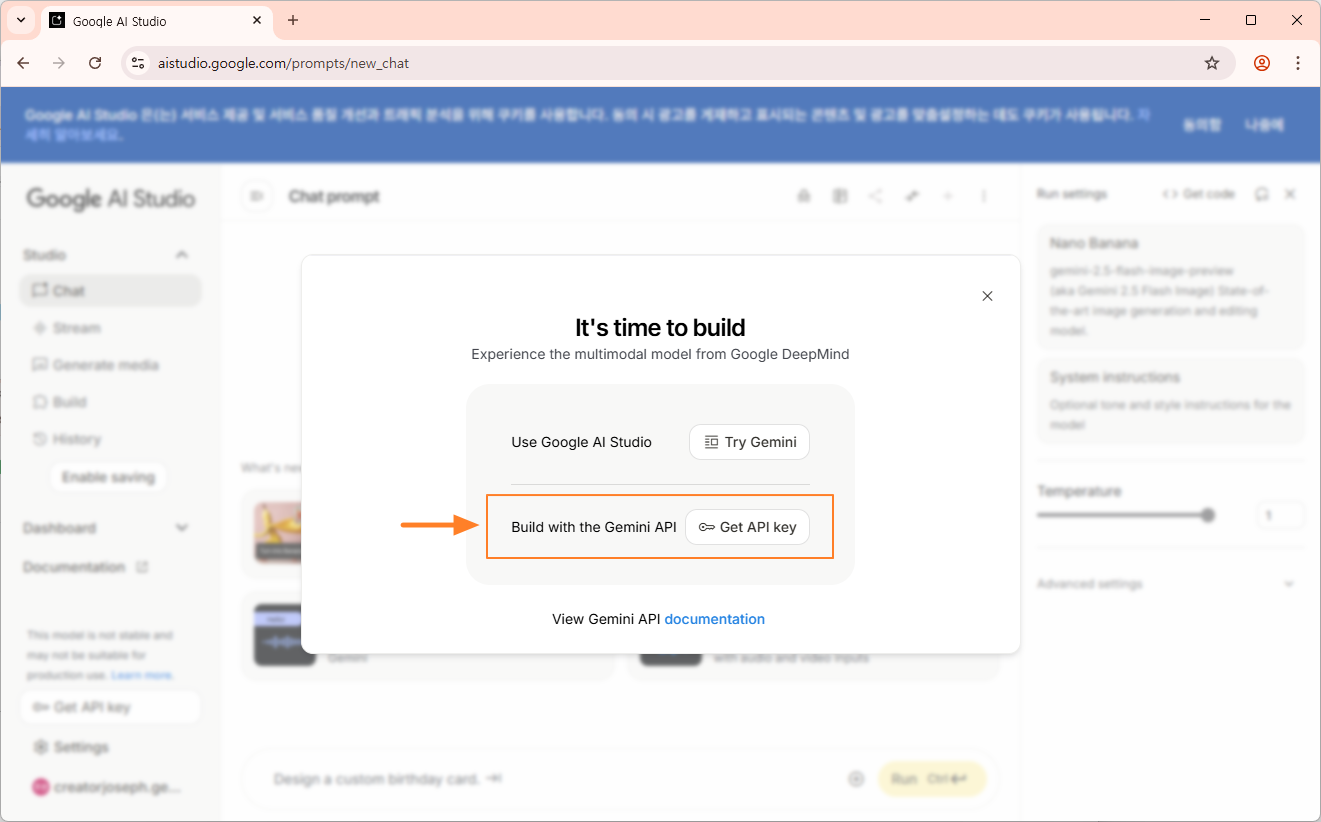The width and height of the screenshot is (1321, 822).
Task: Collapse the Studio section chevron
Action: (181, 255)
